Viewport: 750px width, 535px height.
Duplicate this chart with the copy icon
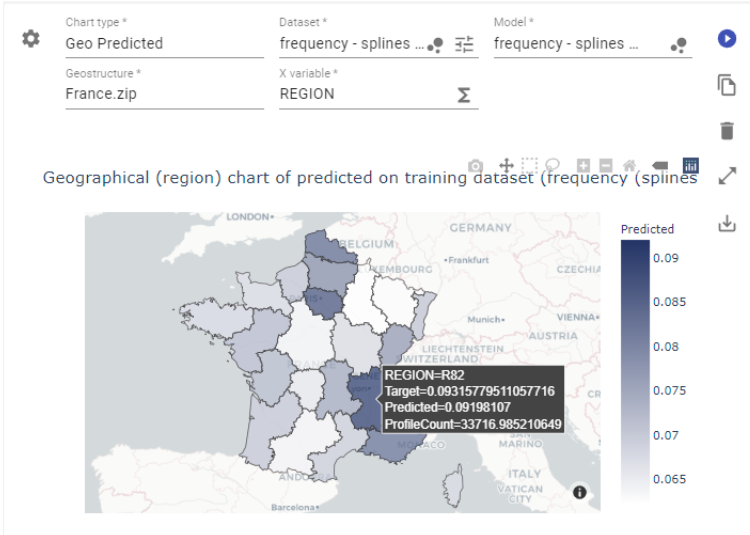[x=727, y=85]
